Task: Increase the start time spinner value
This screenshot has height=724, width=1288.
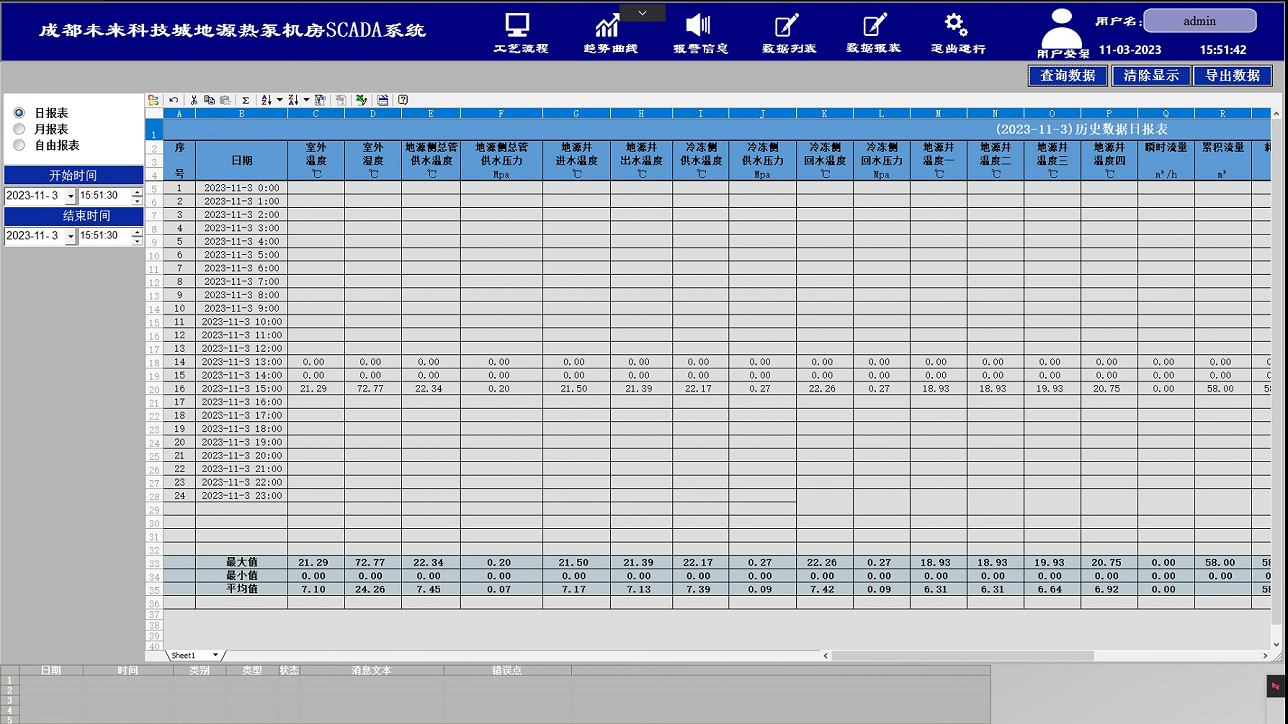Action: 137,192
